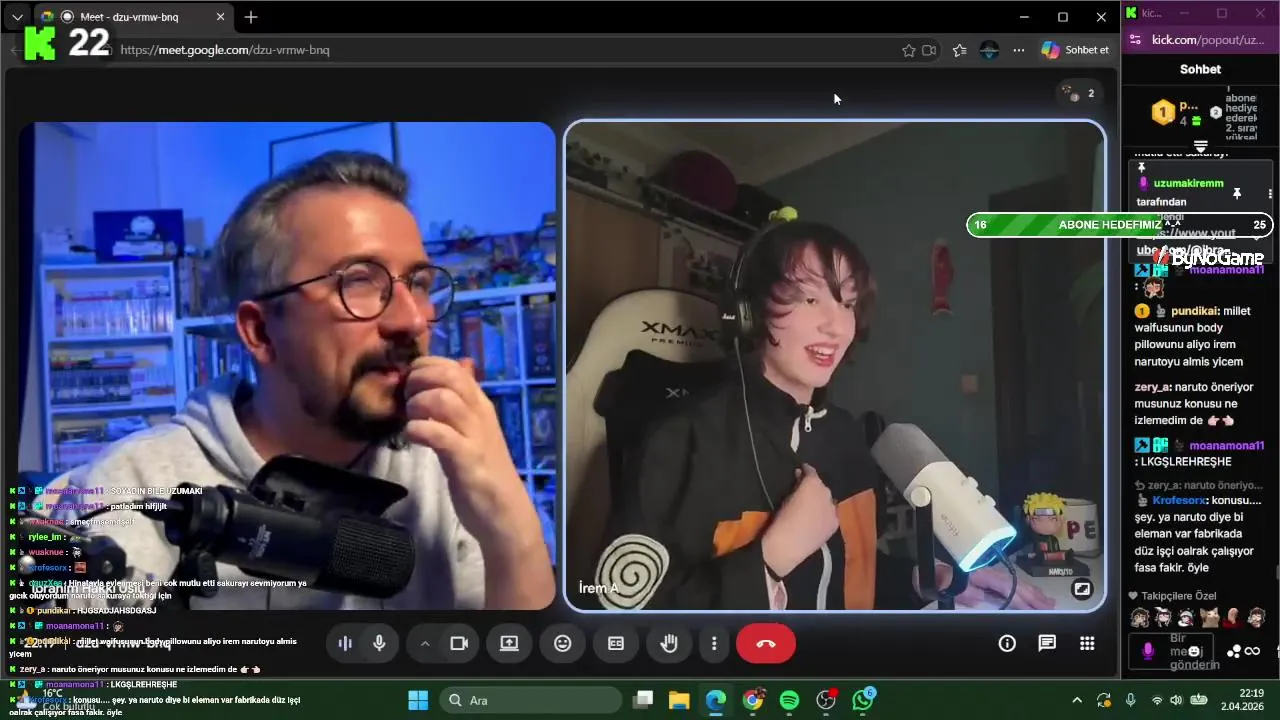This screenshot has height=720, width=1280.
Task: Open browser profile avatar
Action: [989, 50]
